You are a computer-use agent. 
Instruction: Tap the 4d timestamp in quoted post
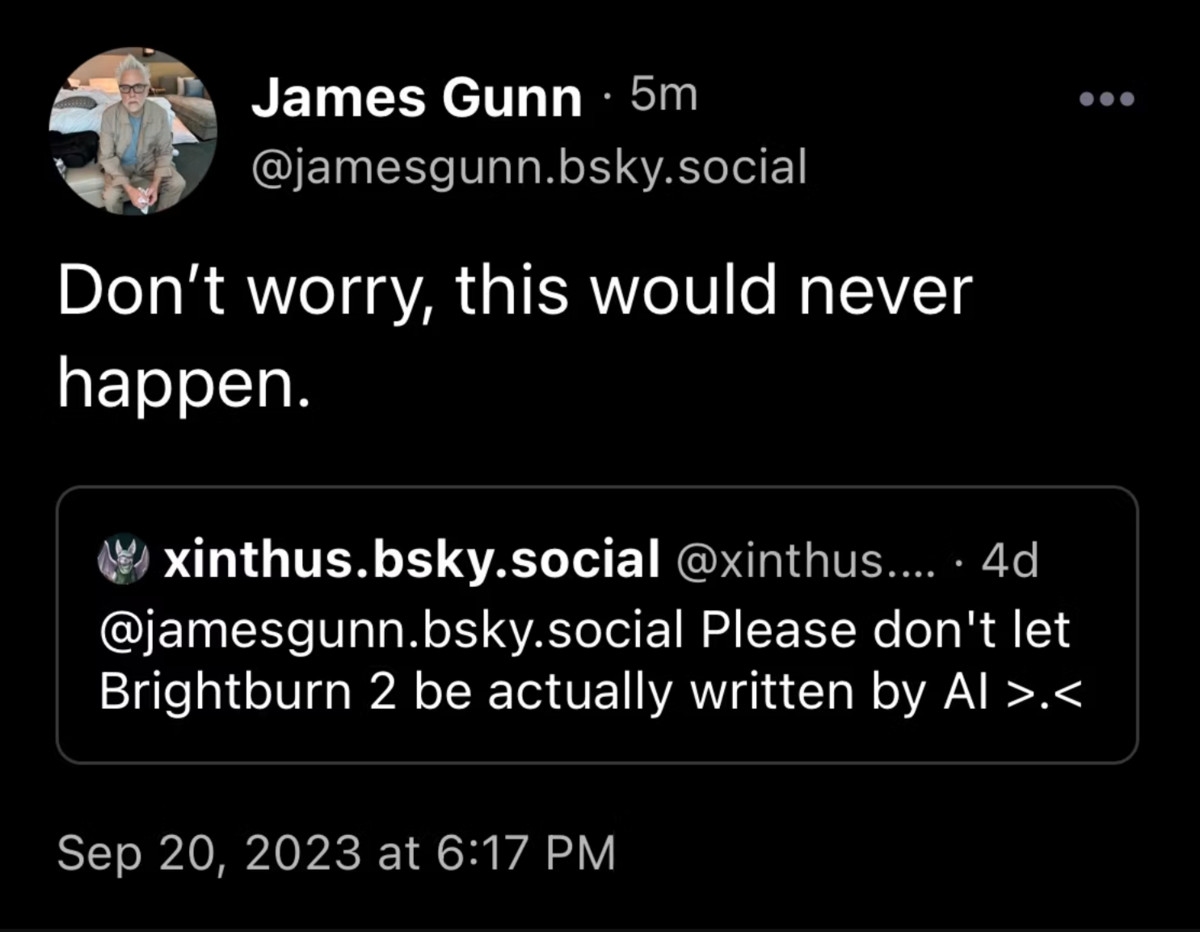click(1010, 562)
